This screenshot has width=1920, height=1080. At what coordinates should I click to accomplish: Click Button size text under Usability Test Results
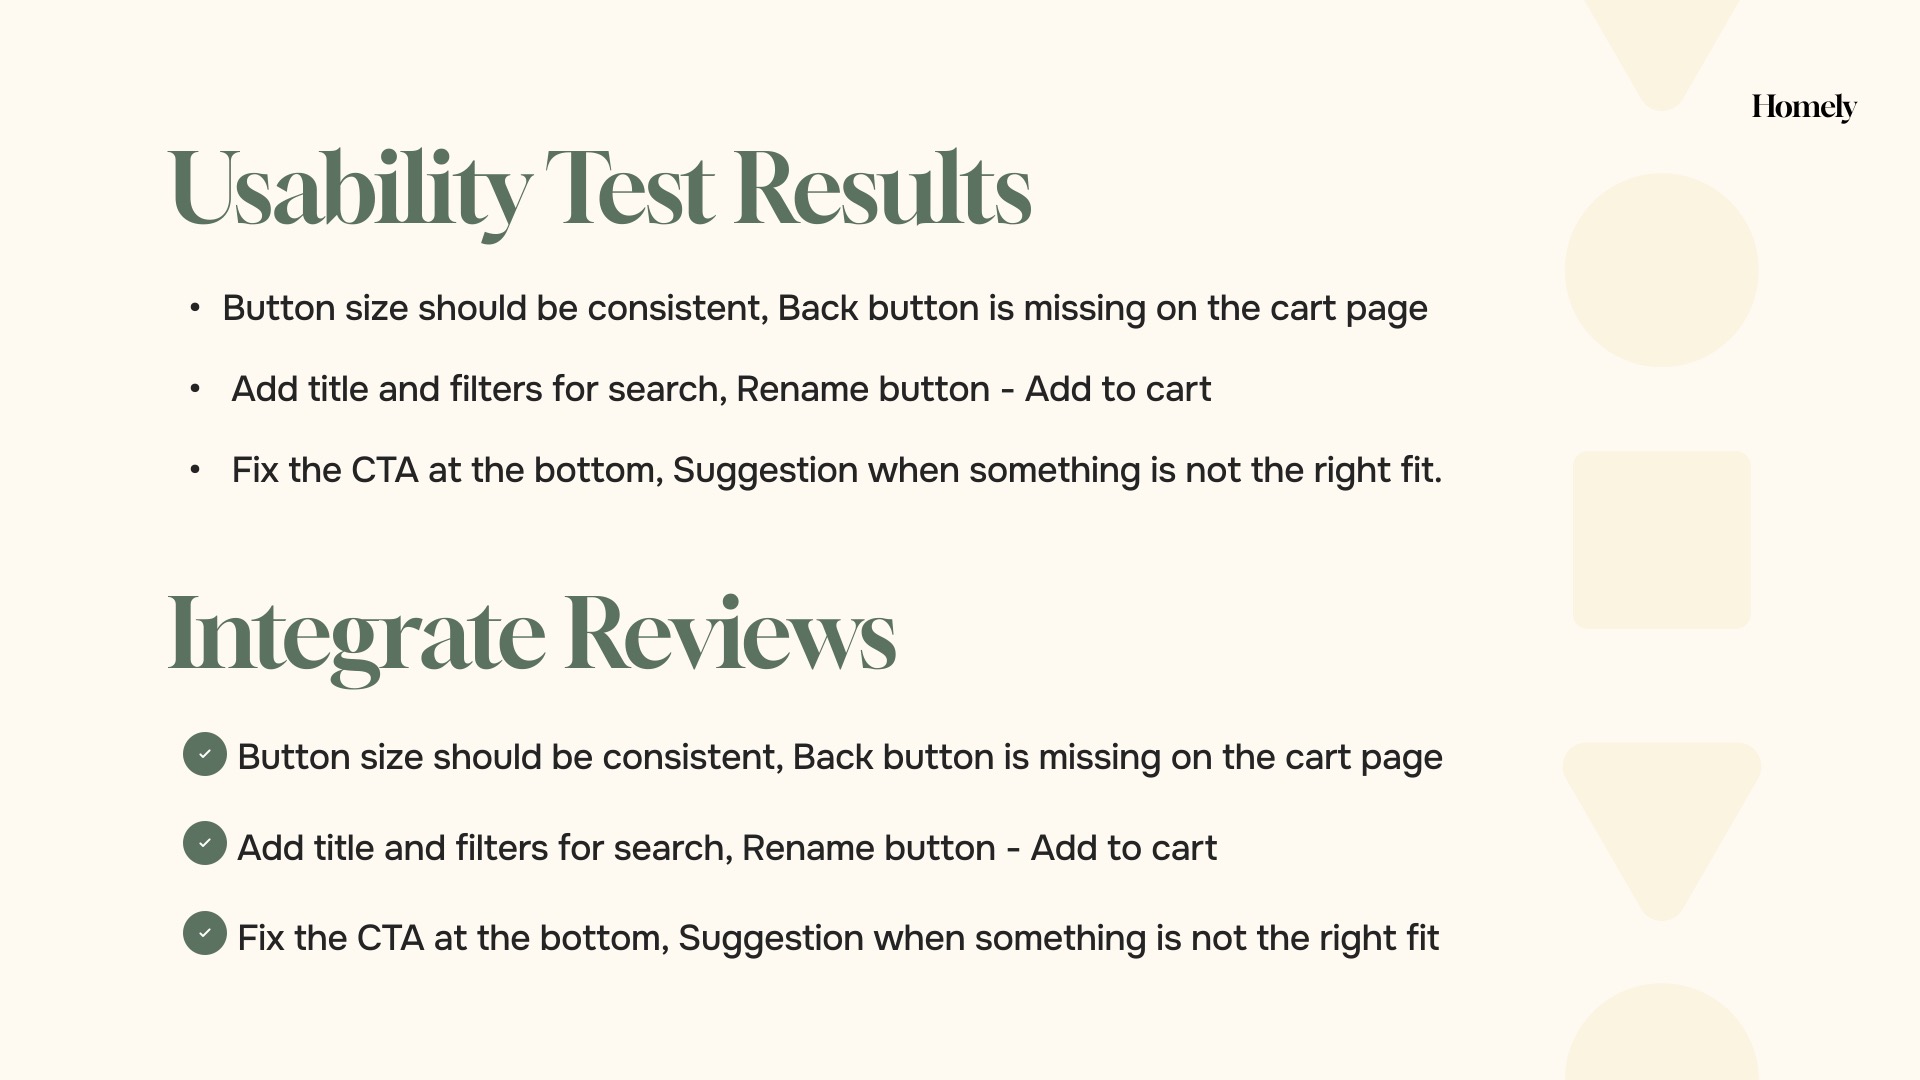[x=824, y=308]
